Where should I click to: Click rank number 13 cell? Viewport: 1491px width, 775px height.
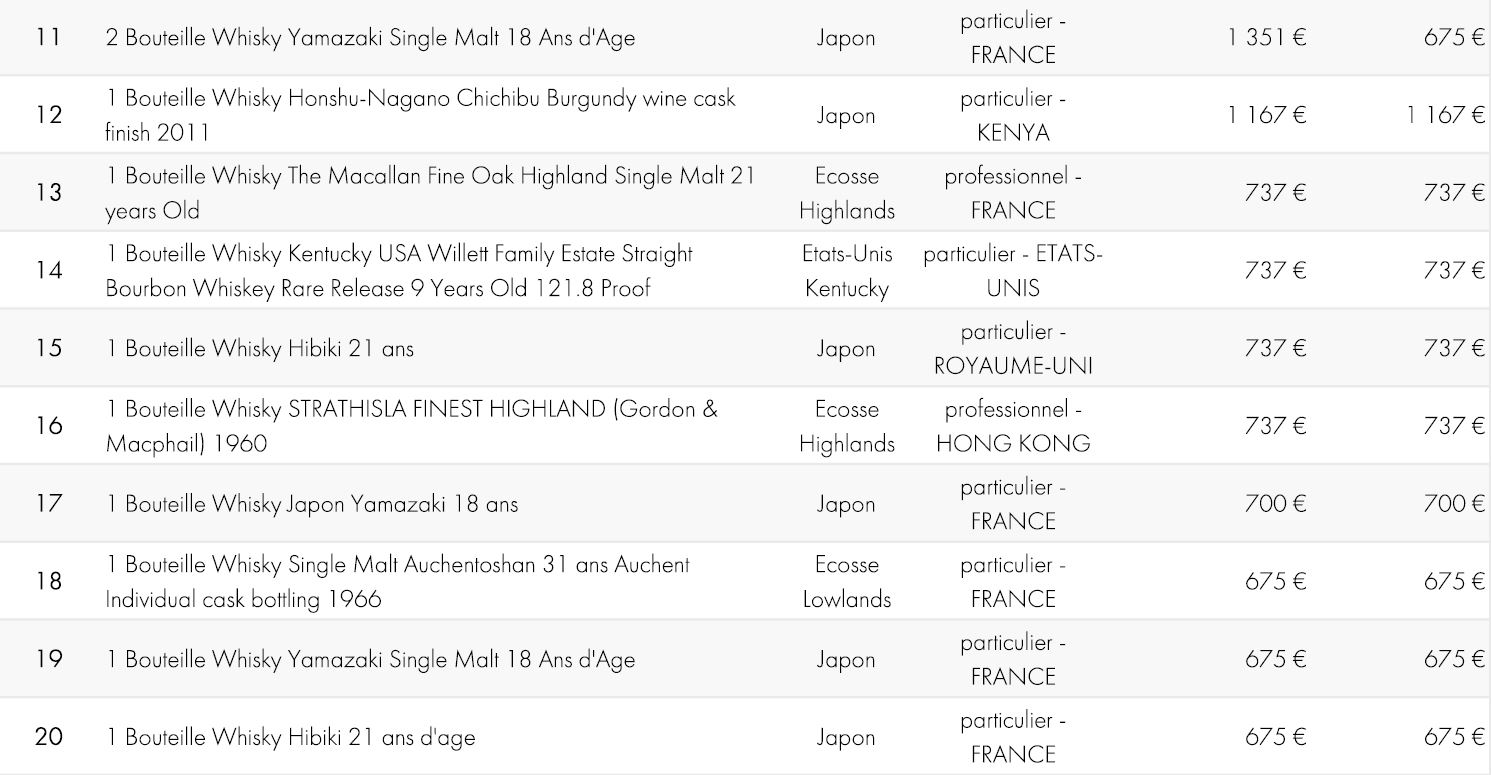tap(48, 193)
